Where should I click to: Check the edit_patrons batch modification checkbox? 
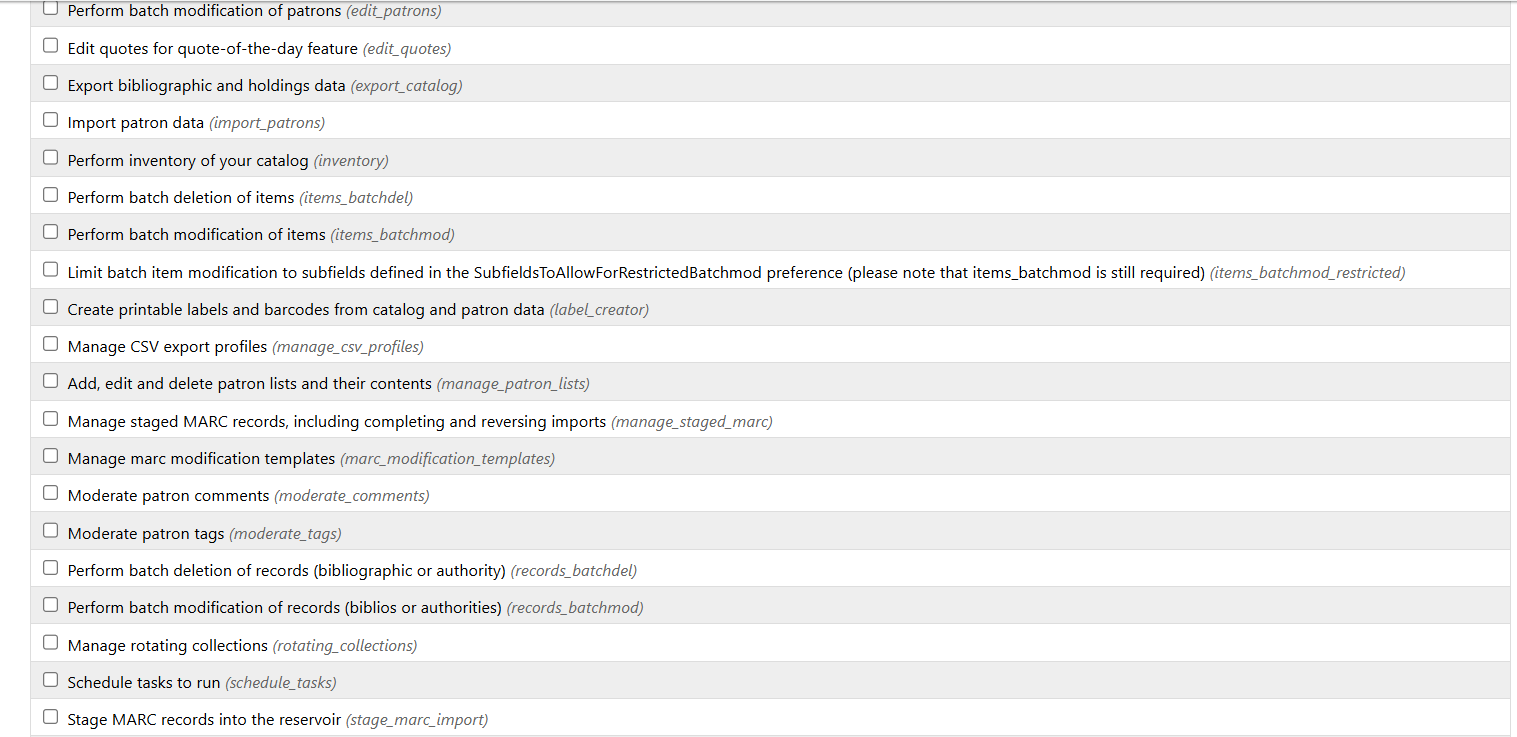(51, 9)
